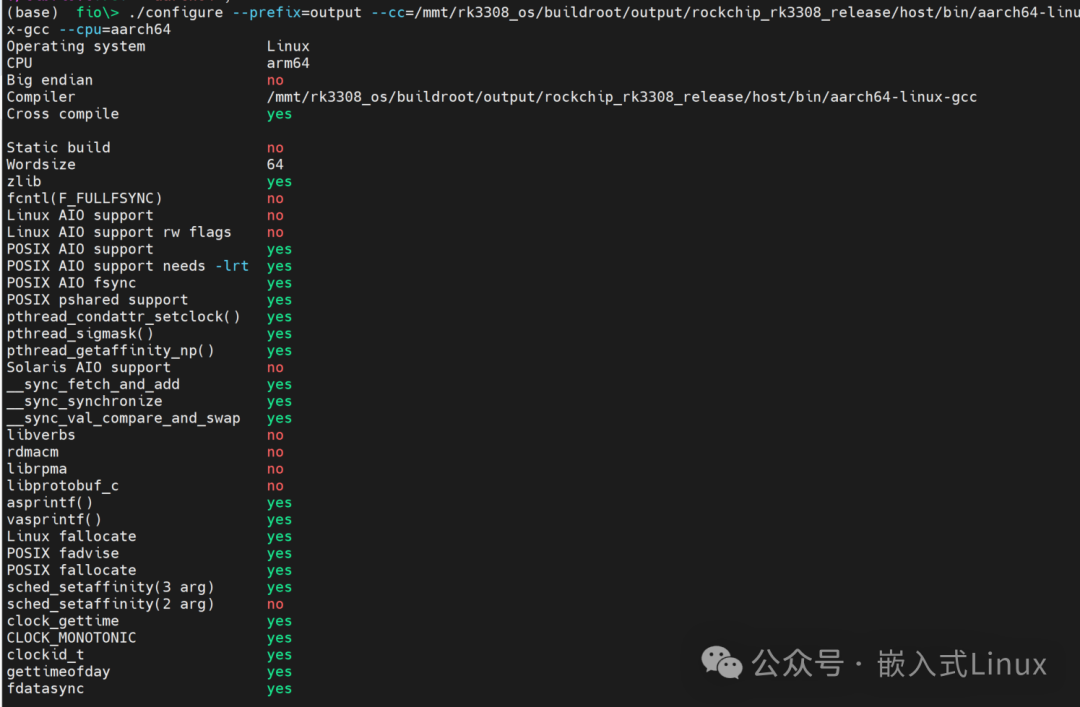Click the "./configure" command in the prompt line
Screen dimensions: 1080x707
pyautogui.click(x=176, y=12)
